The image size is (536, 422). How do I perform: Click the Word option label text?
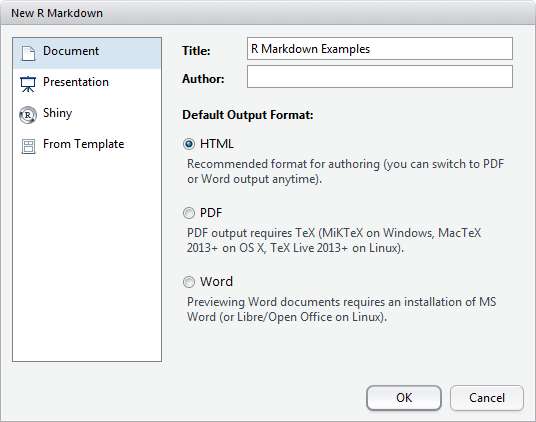216,282
